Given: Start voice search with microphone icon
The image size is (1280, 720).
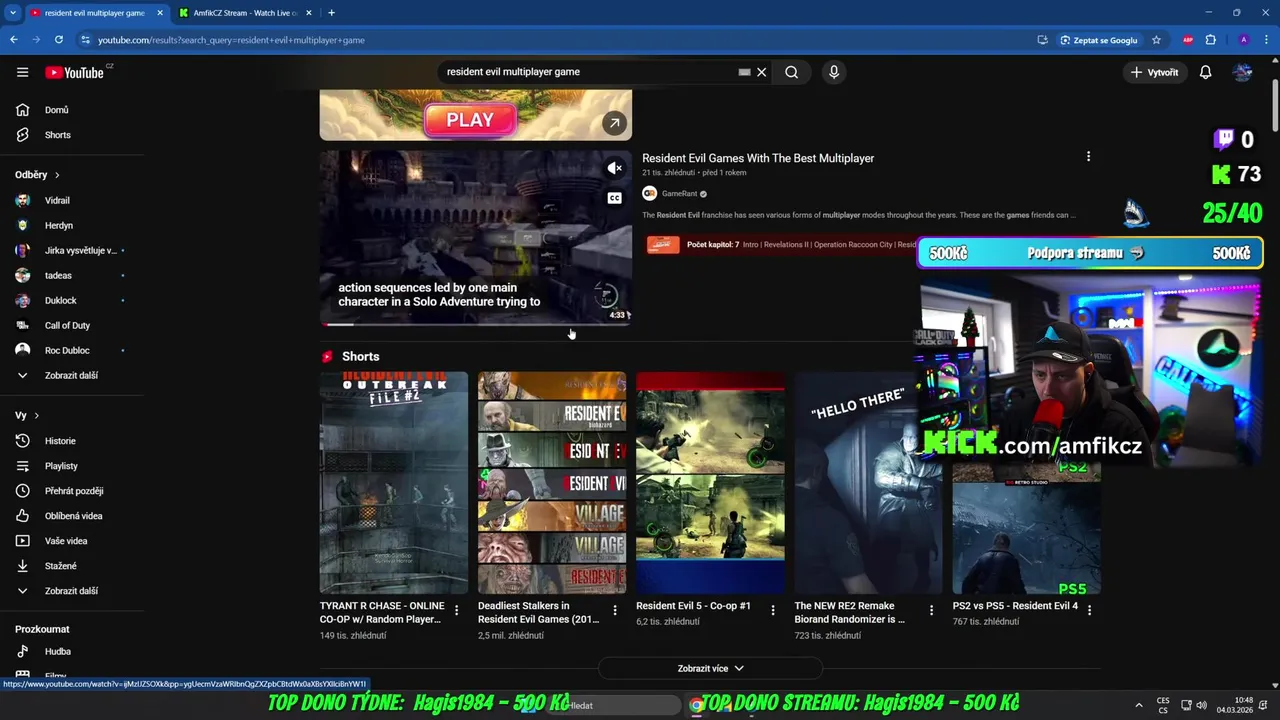Looking at the screenshot, I should pos(834,72).
